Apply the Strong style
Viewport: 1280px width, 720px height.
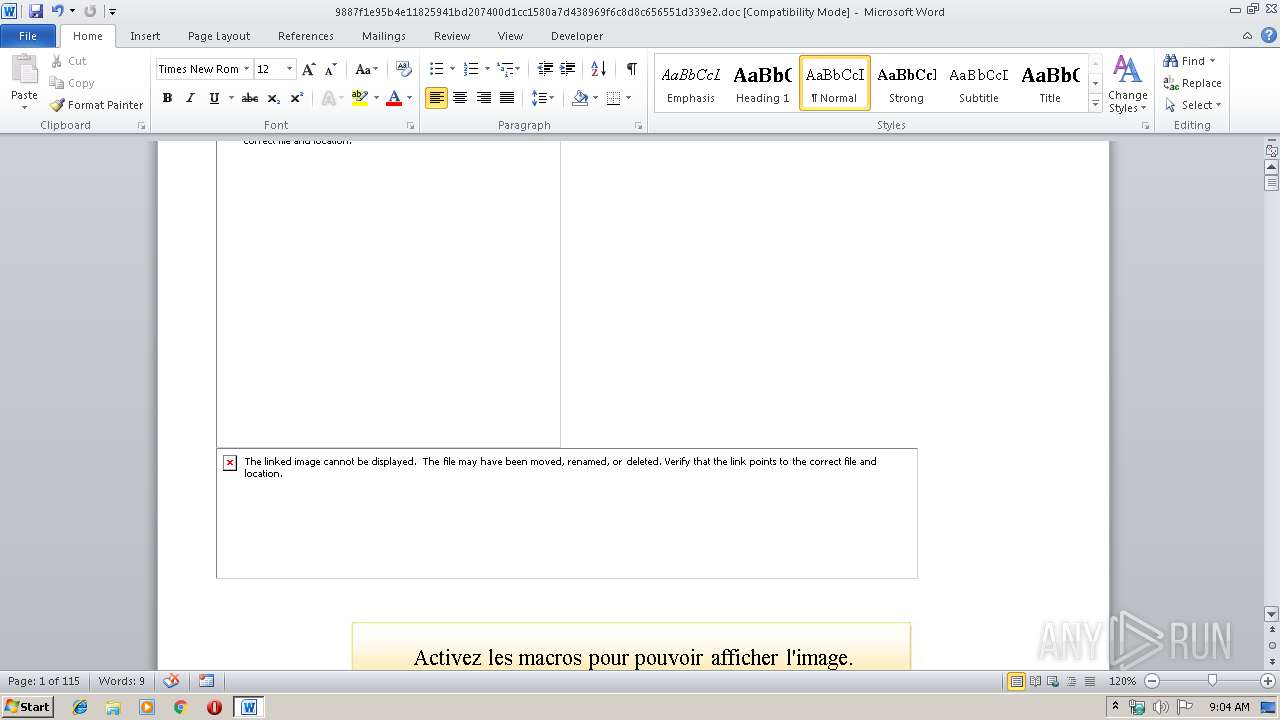point(907,83)
